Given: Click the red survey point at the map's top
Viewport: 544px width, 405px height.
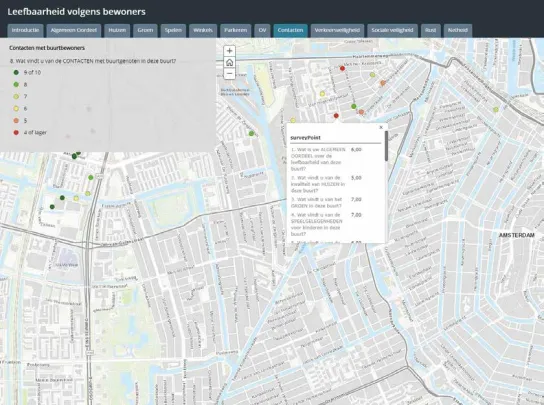Looking at the screenshot, I should (x=342, y=68).
